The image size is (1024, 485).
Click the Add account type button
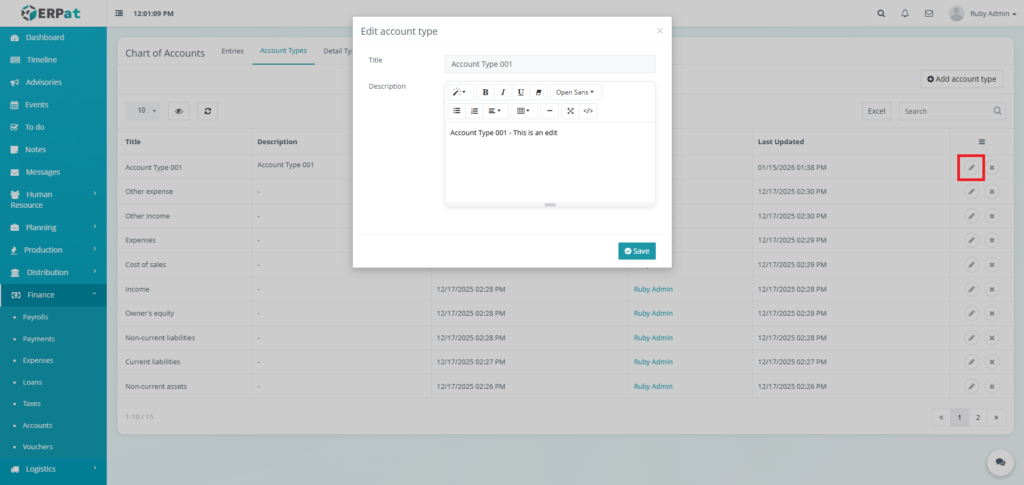[x=961, y=79]
